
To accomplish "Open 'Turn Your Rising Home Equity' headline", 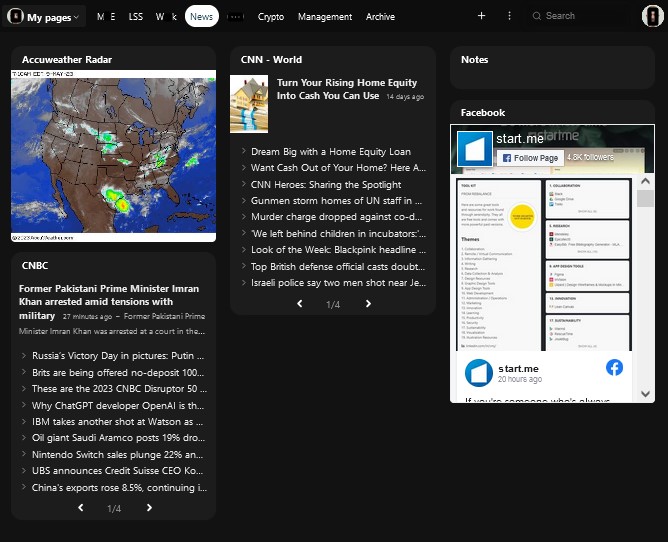I will pyautogui.click(x=347, y=89).
